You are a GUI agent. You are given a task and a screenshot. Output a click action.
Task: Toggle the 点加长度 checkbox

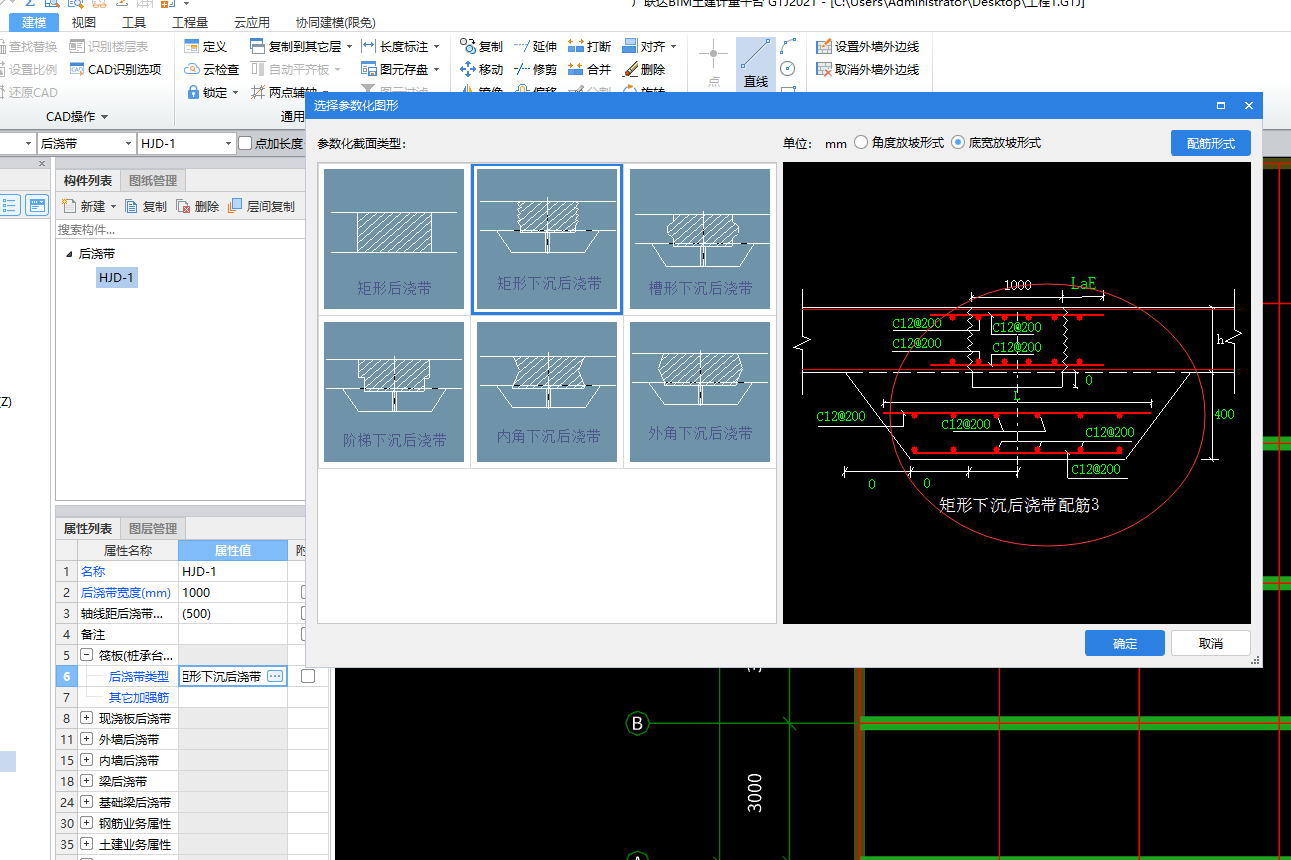click(x=245, y=144)
